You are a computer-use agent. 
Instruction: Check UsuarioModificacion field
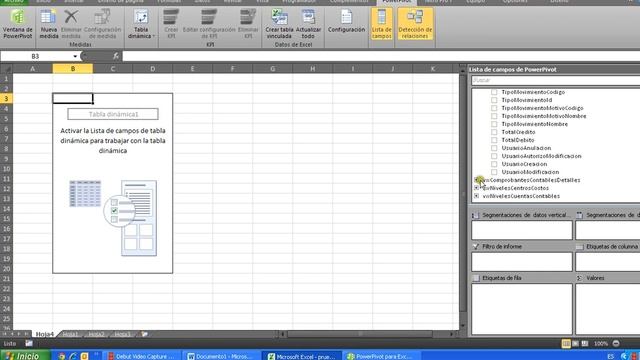pos(494,172)
